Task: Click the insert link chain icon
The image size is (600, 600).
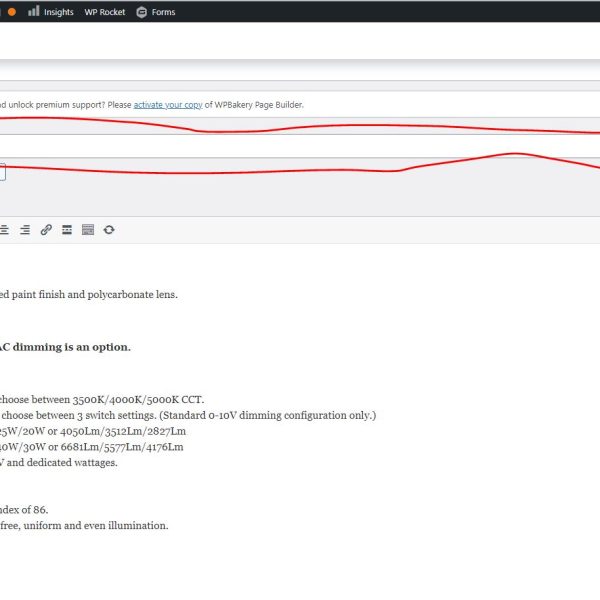Action: click(46, 230)
